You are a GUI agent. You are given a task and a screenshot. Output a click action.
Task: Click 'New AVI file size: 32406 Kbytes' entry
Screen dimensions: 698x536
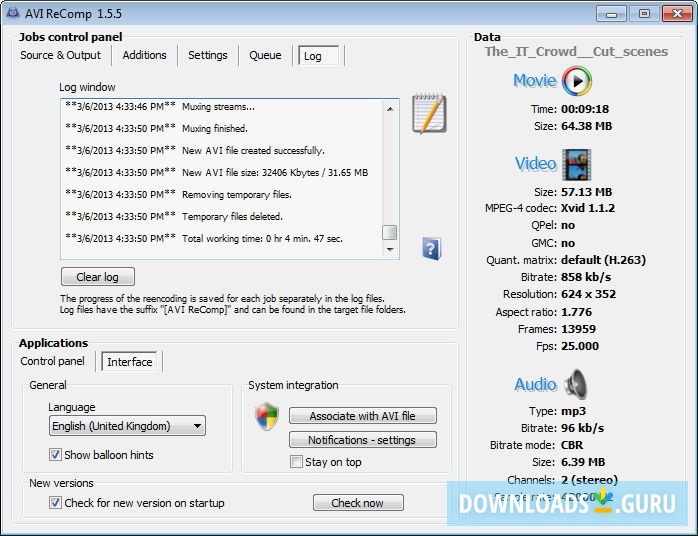(216, 172)
